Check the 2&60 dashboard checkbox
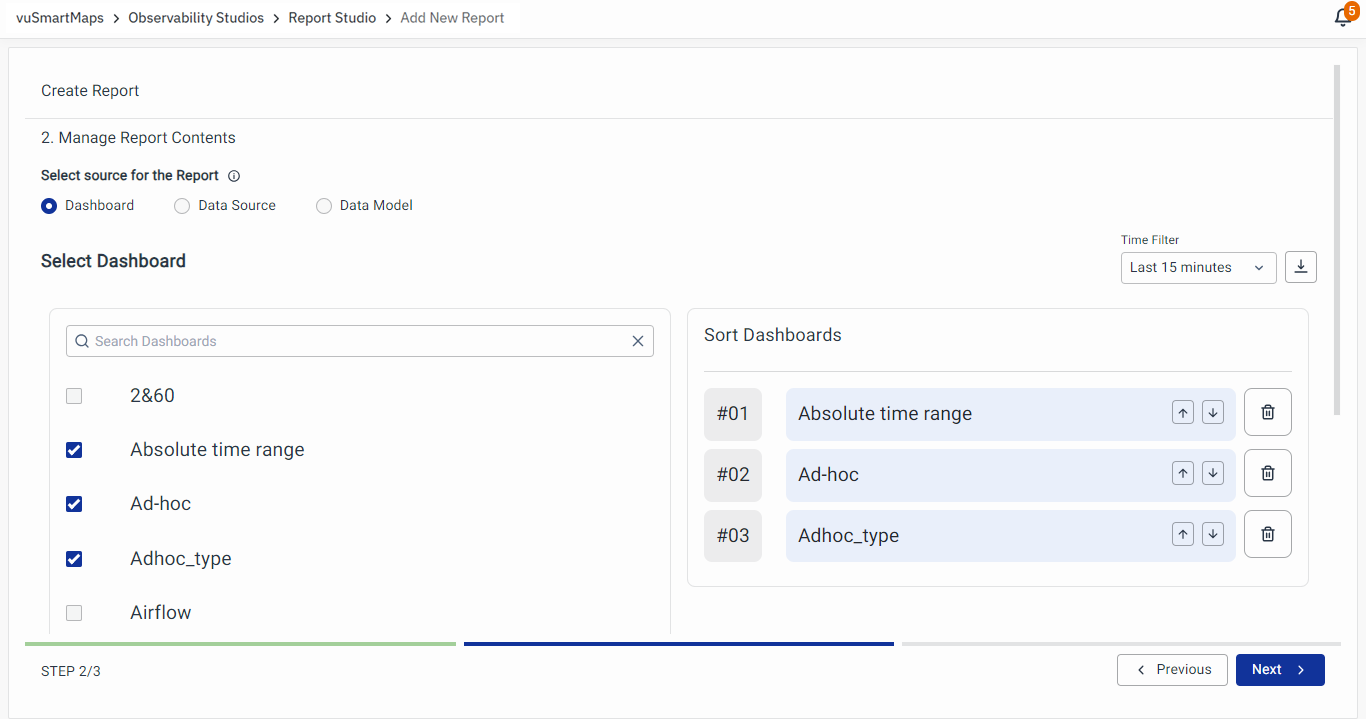The width and height of the screenshot is (1366, 719). pyautogui.click(x=74, y=396)
